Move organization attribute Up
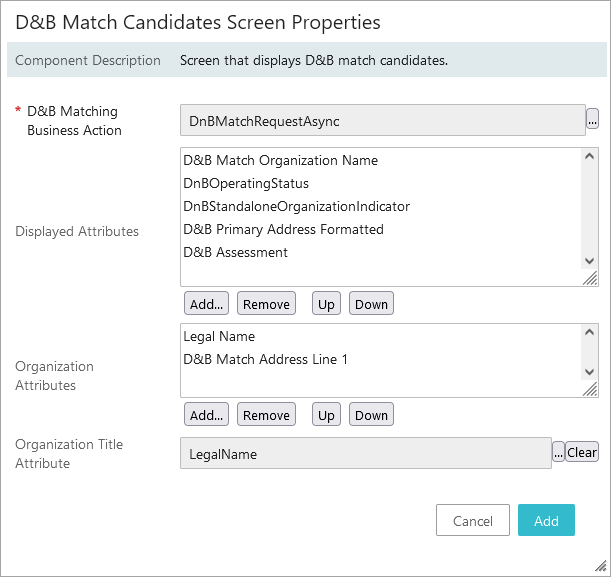This screenshot has width=611, height=577. (x=326, y=415)
